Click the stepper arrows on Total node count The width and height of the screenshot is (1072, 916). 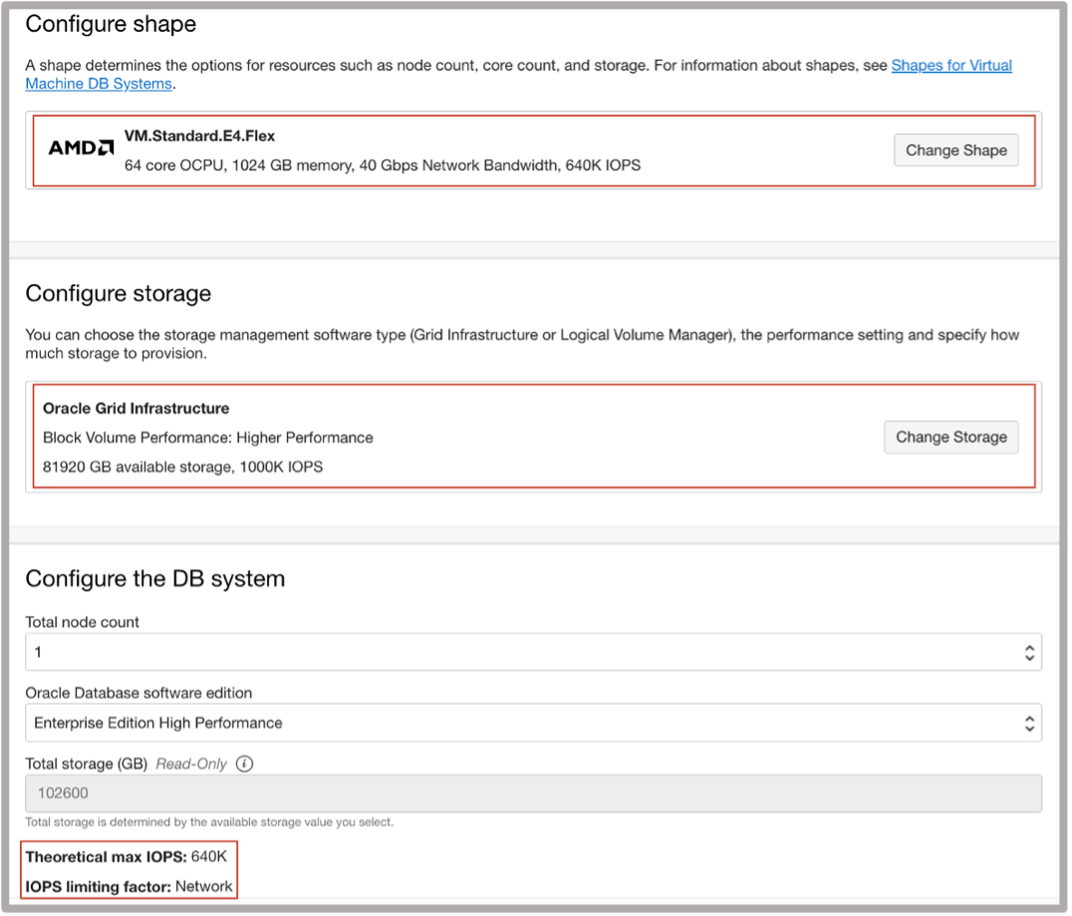pyautogui.click(x=1028, y=651)
